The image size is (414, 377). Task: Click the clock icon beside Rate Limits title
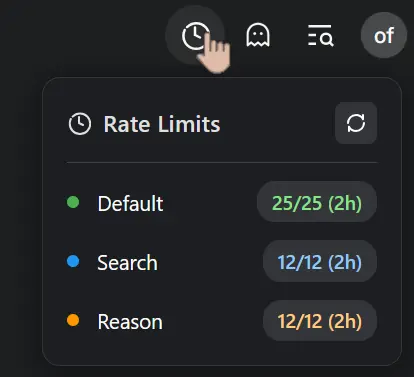80,124
